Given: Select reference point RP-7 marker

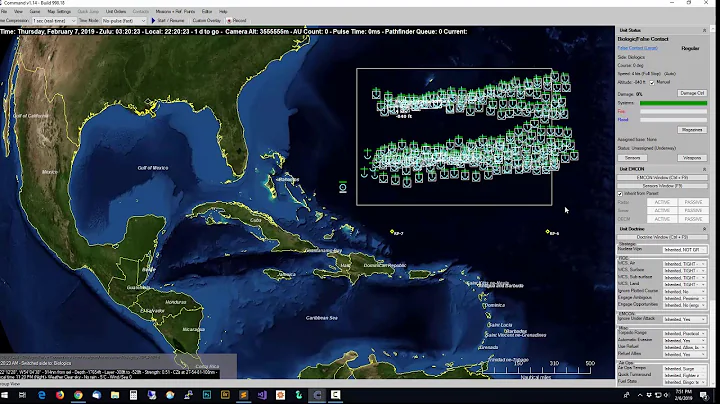Looking at the screenshot, I should [392, 232].
